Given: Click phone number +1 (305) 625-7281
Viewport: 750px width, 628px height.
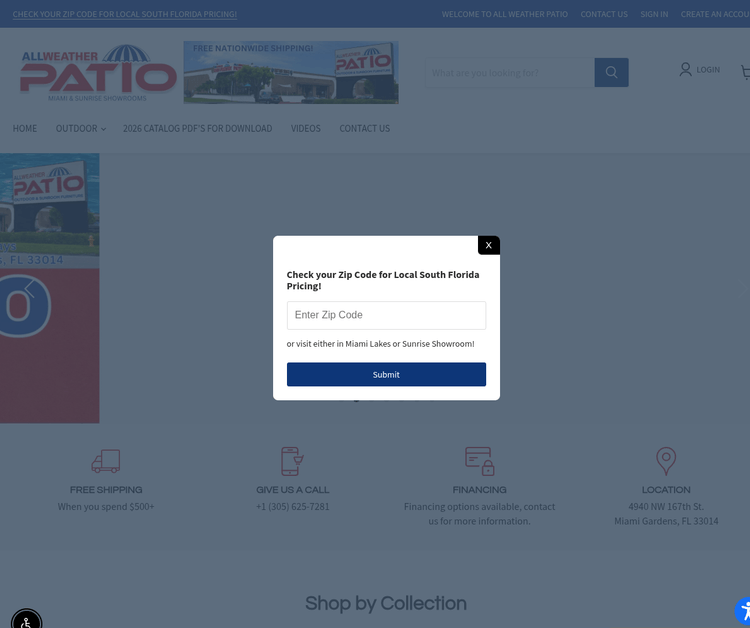Looking at the screenshot, I should (293, 507).
